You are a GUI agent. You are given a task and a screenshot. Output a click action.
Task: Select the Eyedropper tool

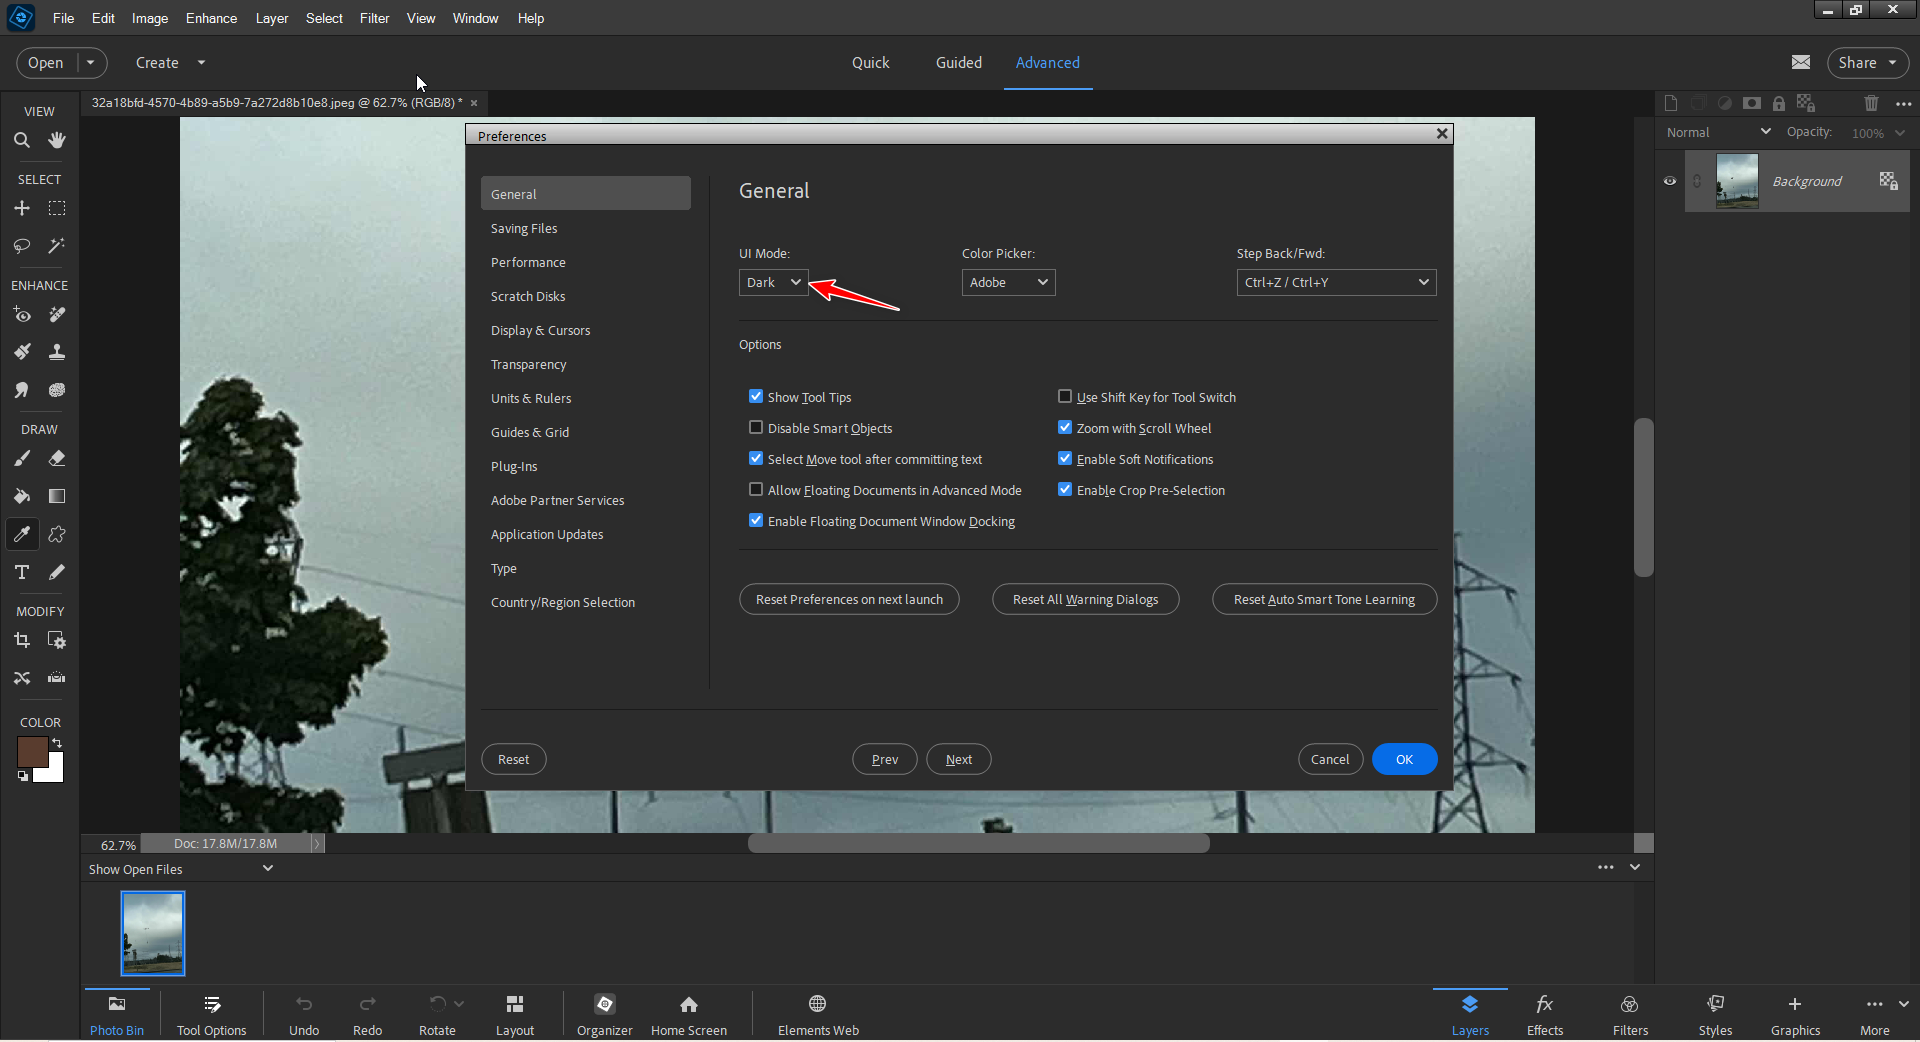[x=22, y=533]
